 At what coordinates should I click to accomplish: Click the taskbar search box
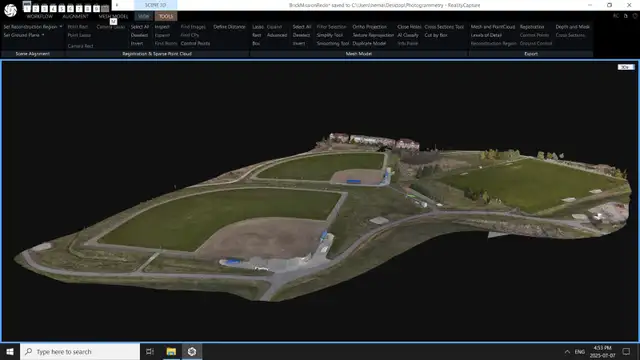80,351
